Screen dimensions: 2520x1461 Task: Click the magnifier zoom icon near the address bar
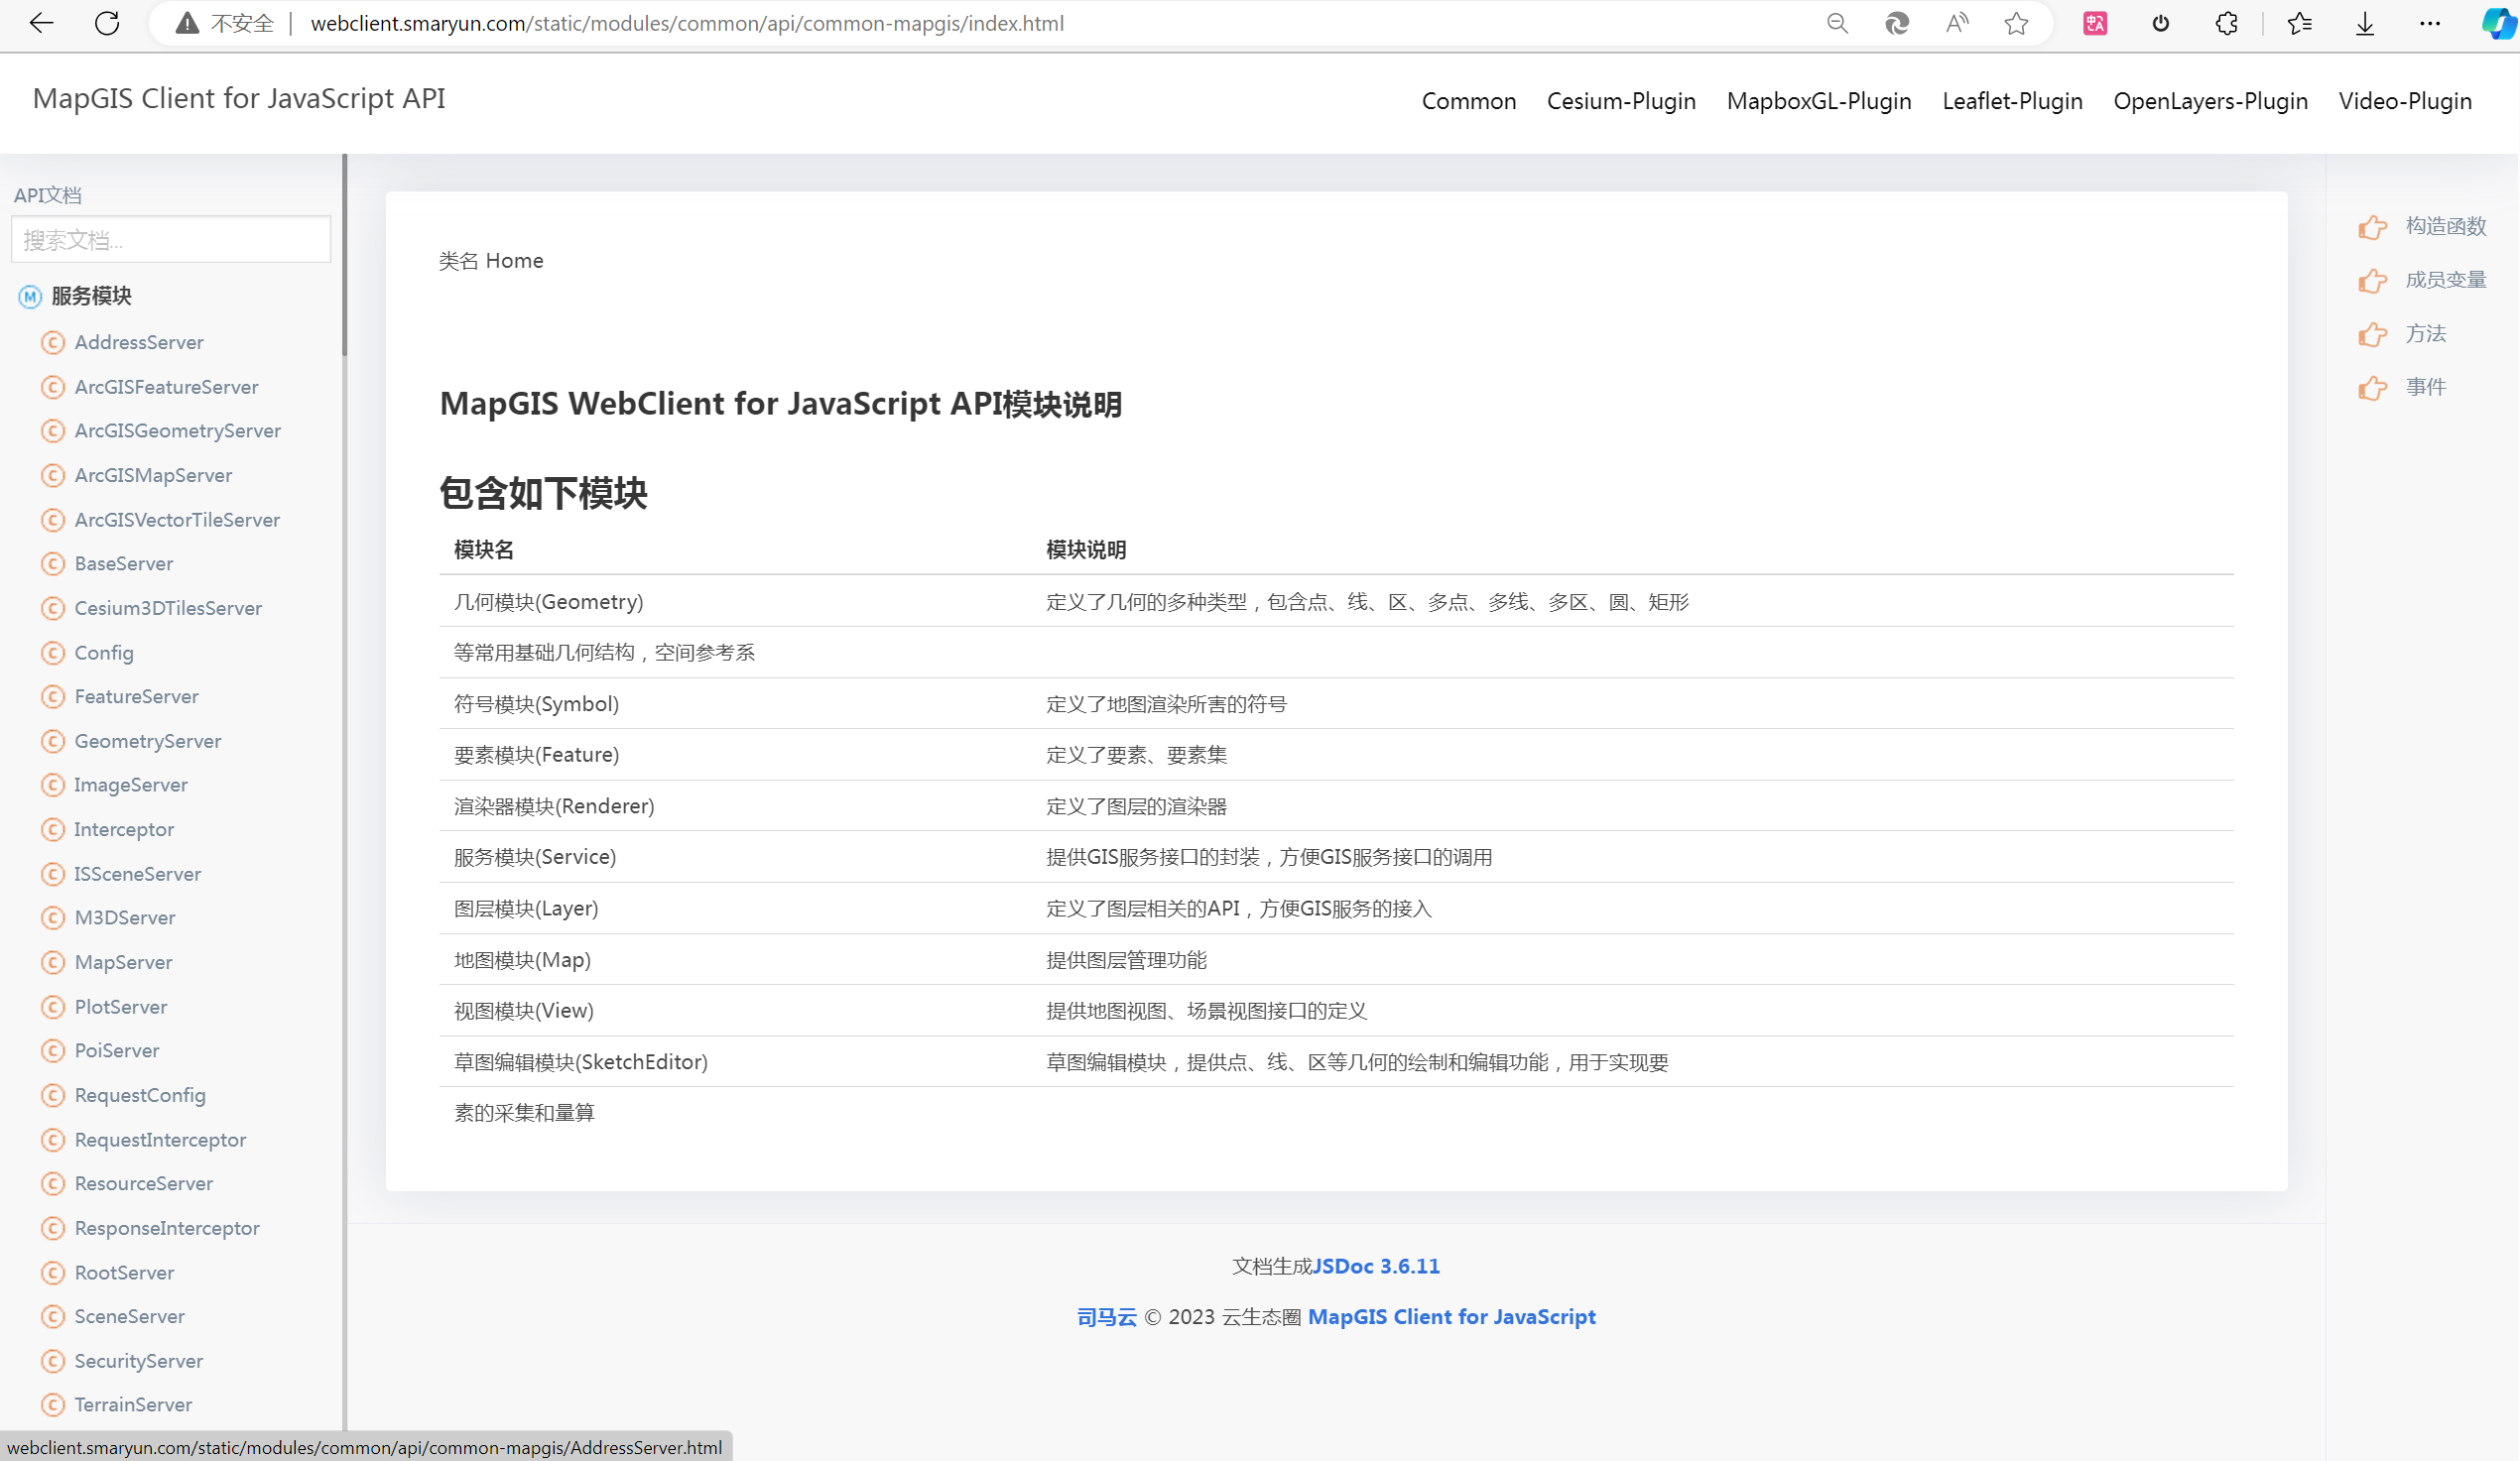point(1837,23)
